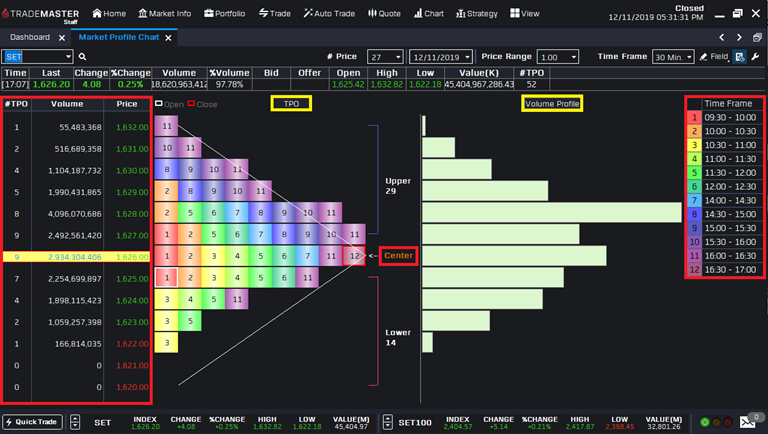Screen dimensions: 768x434
Task: Click color swatch 4 for 11:00 - 11:30
Action: coord(694,159)
